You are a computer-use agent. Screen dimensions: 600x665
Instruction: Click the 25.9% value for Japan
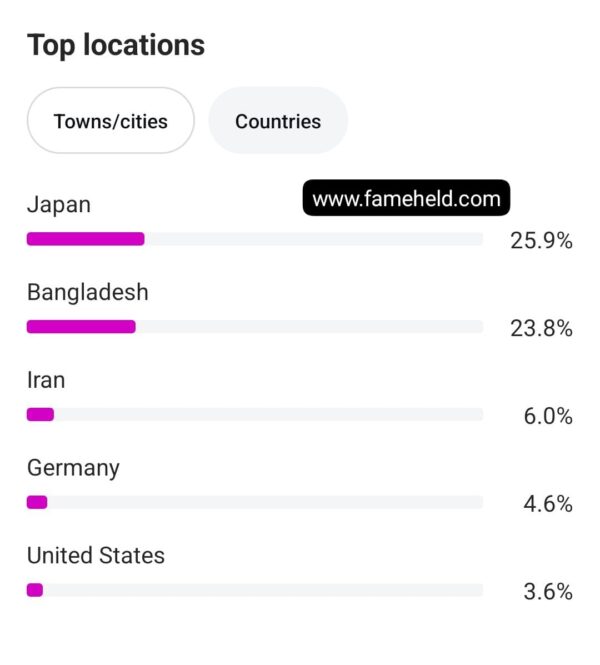[x=541, y=240]
